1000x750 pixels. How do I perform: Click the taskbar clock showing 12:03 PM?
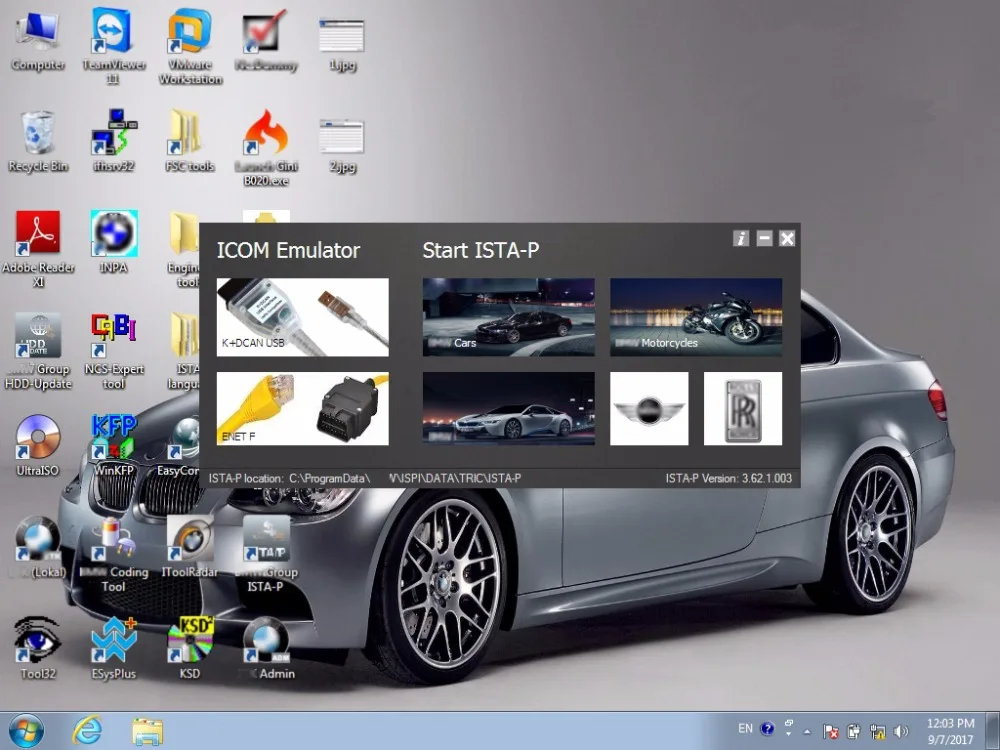pyautogui.click(x=950, y=730)
